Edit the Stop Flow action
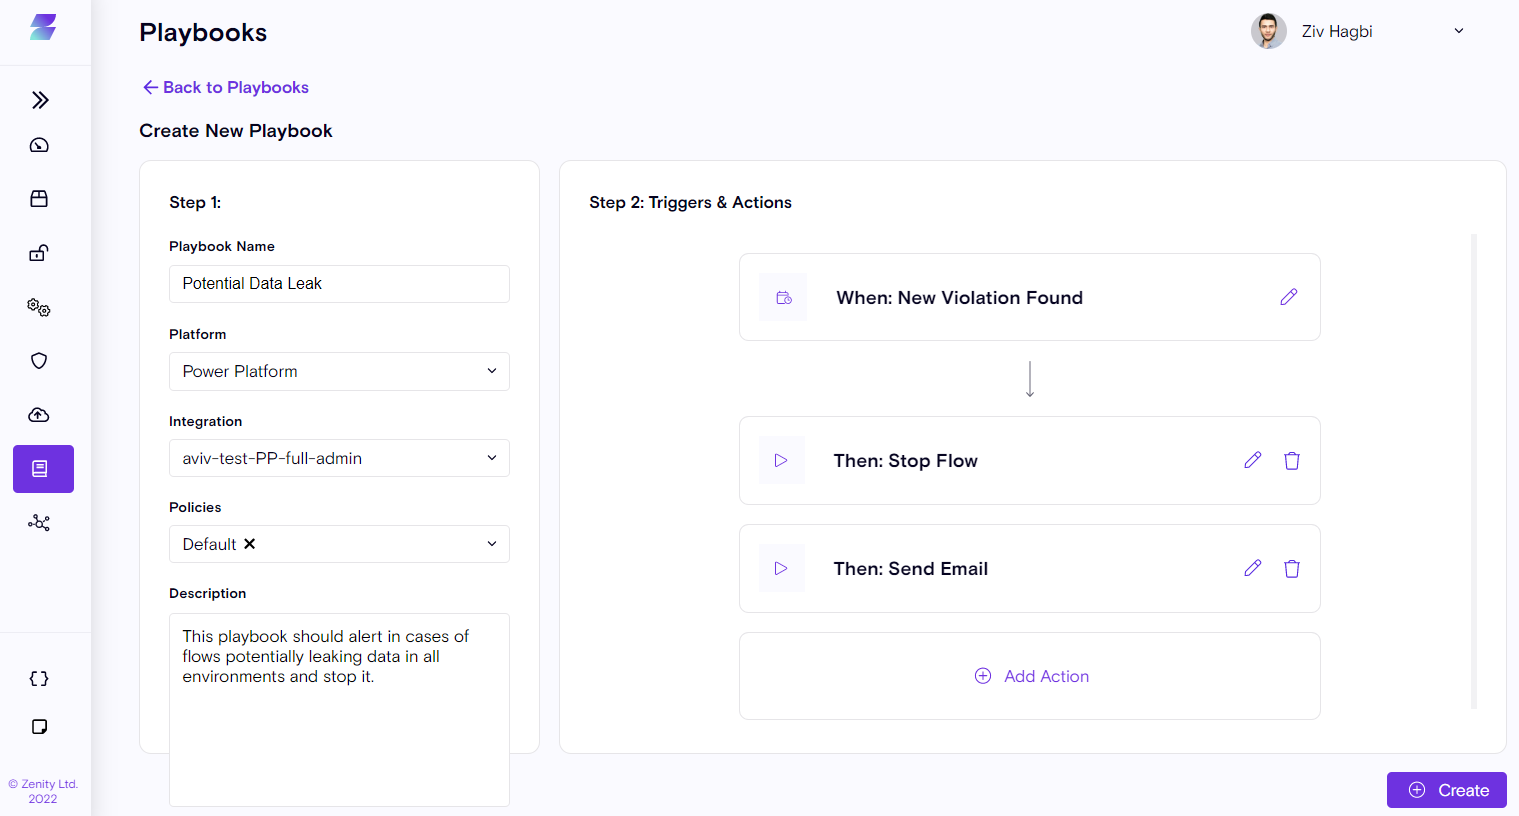The height and width of the screenshot is (816, 1519). (1252, 460)
